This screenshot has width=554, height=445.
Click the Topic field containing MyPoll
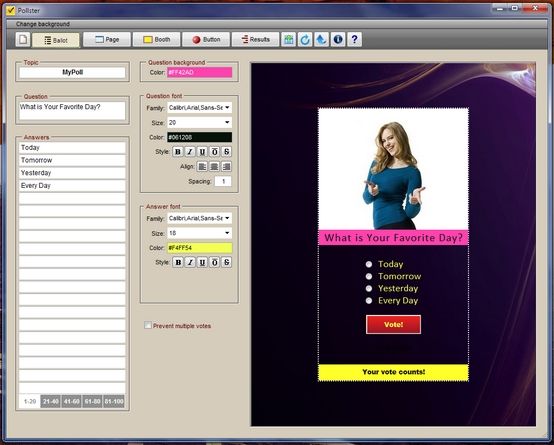[x=72, y=72]
